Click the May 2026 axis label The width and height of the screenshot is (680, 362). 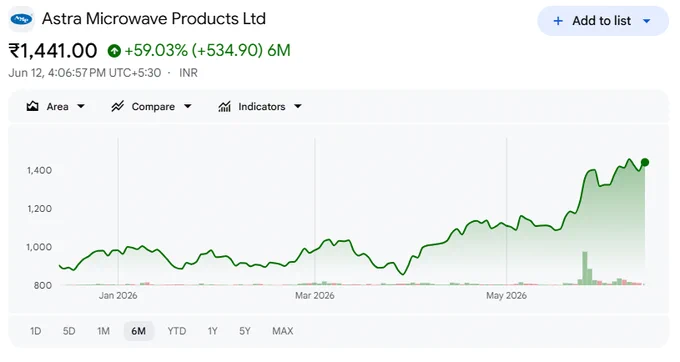click(507, 296)
